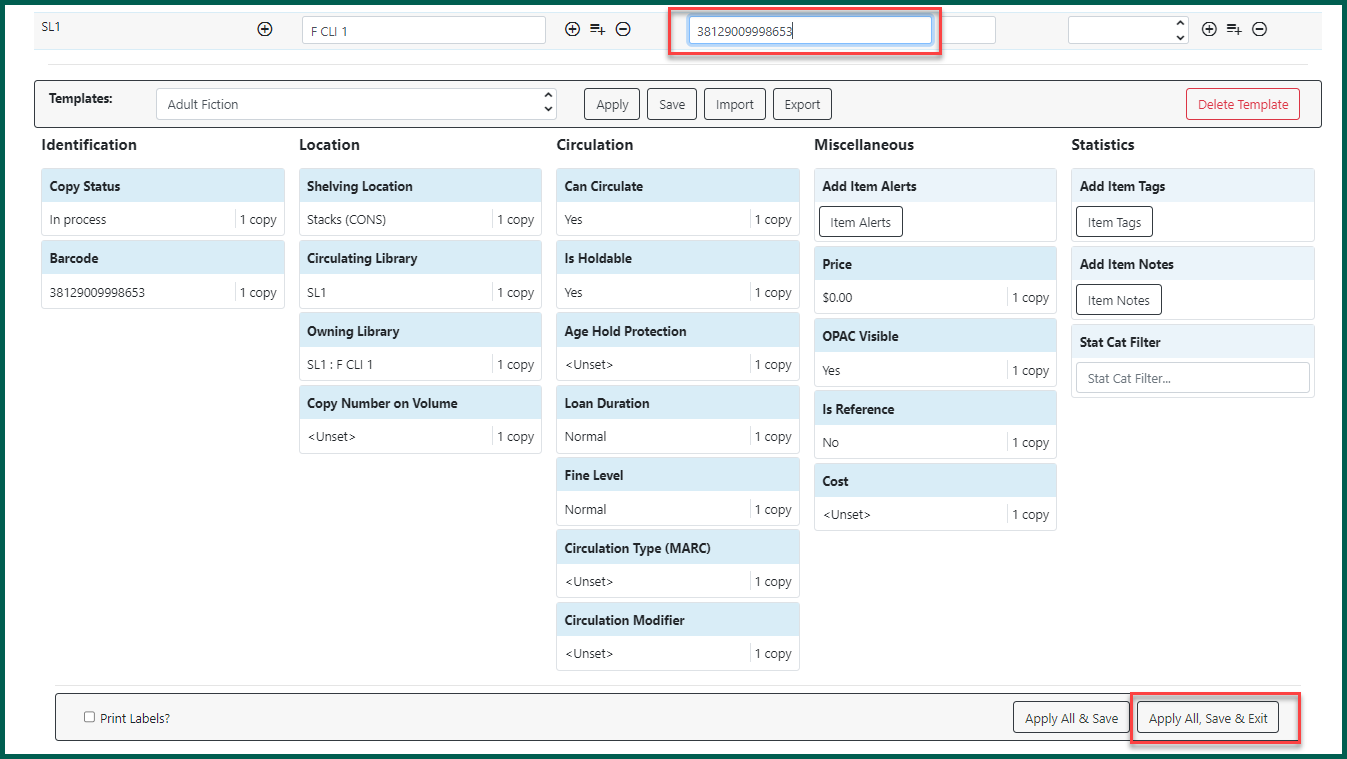This screenshot has height=759, width=1347.
Task: Click the Copy Status header
Action: pos(163,186)
